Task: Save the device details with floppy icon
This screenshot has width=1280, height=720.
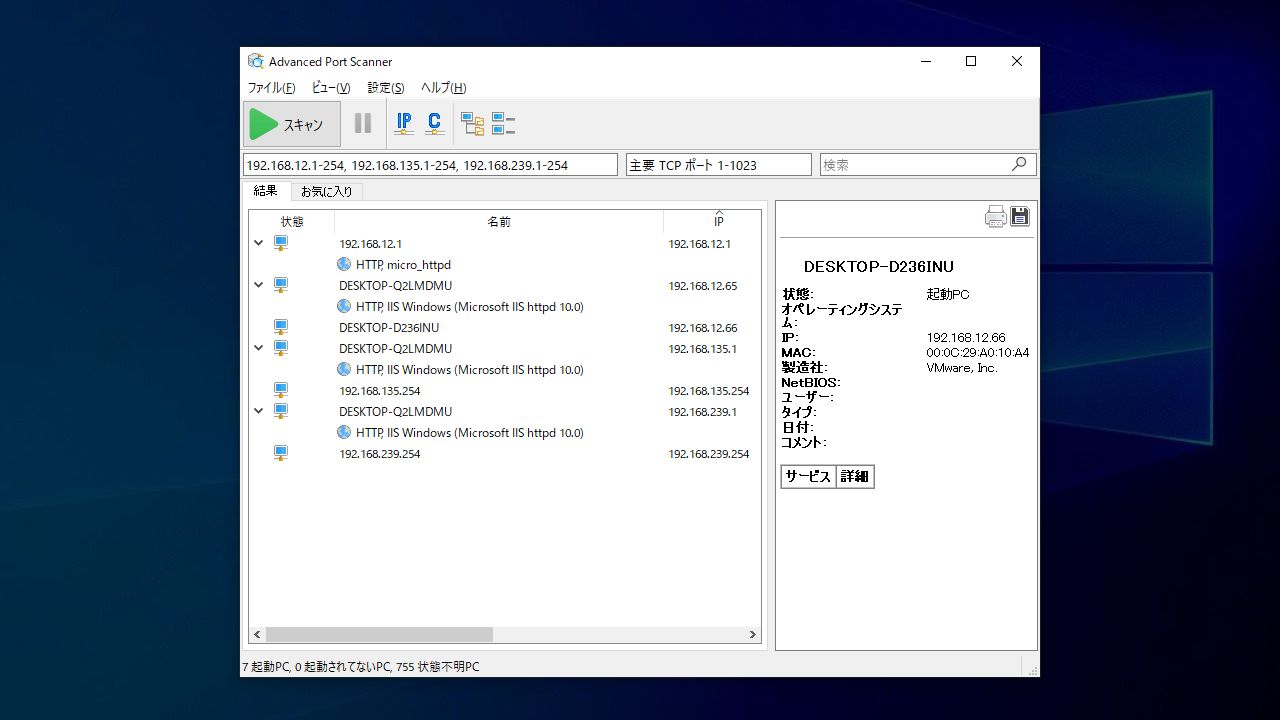Action: coord(1020,216)
